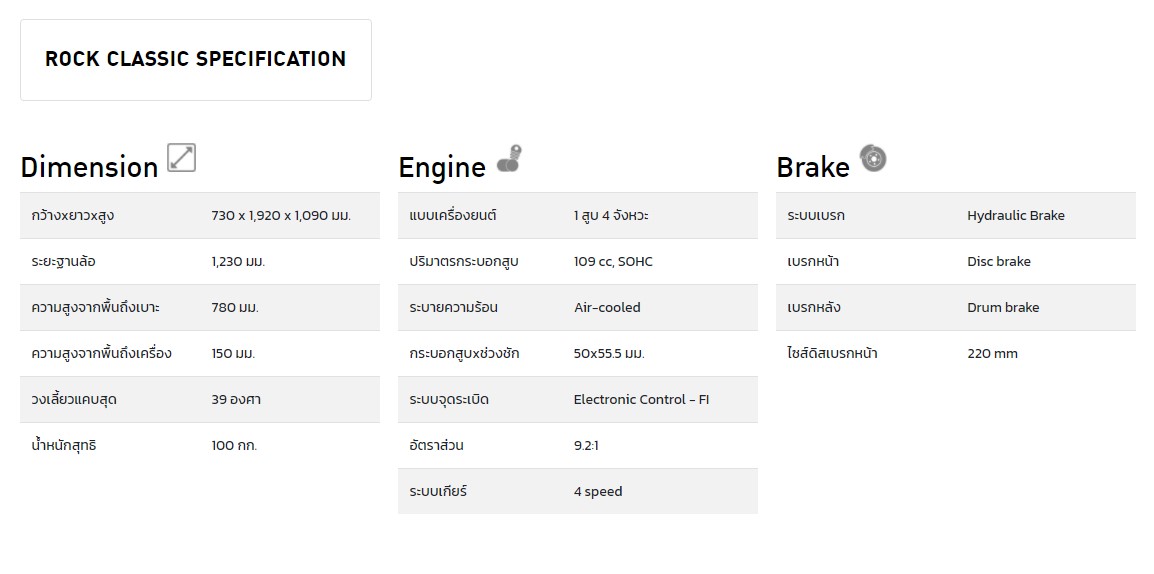Click the label ระยะฐานล้อ
Image resolution: width=1154 pixels, height=574 pixels.
(64, 261)
